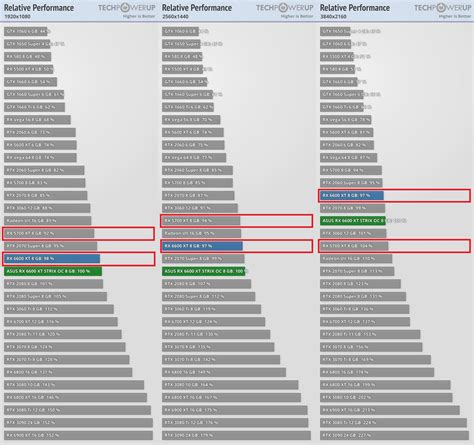Click the RTX 2080 8 GB 107% bar in the 2560x1440 chart

207,284
